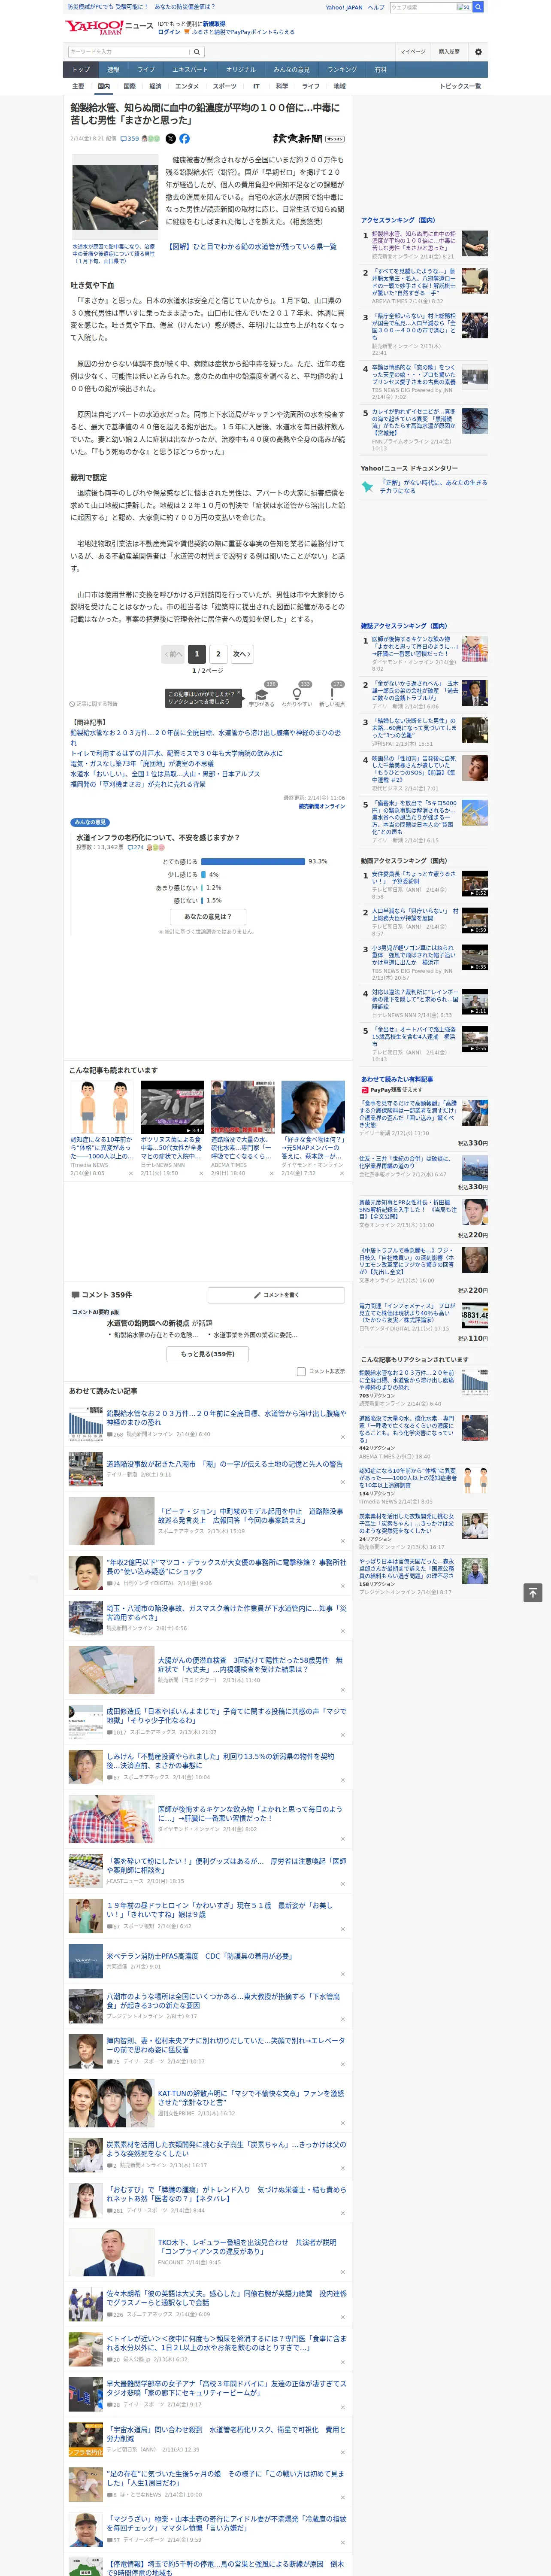Open トピックス一覧

(460, 86)
